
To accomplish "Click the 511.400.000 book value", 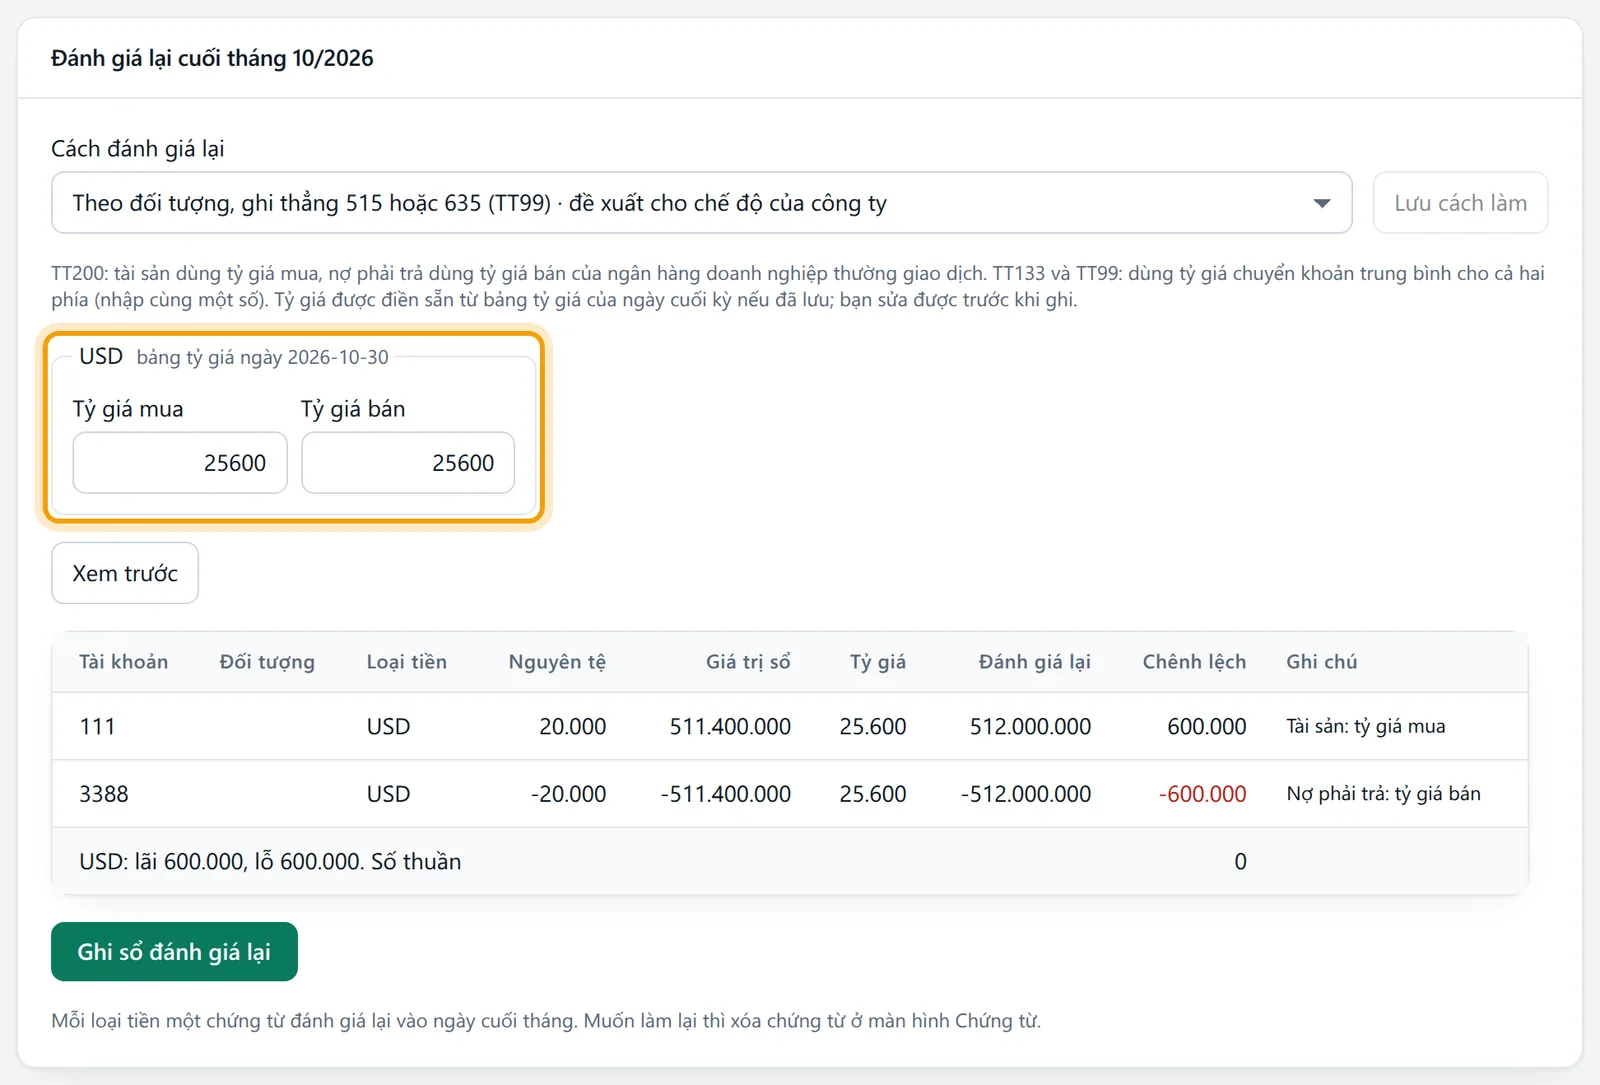I will coord(730,727).
